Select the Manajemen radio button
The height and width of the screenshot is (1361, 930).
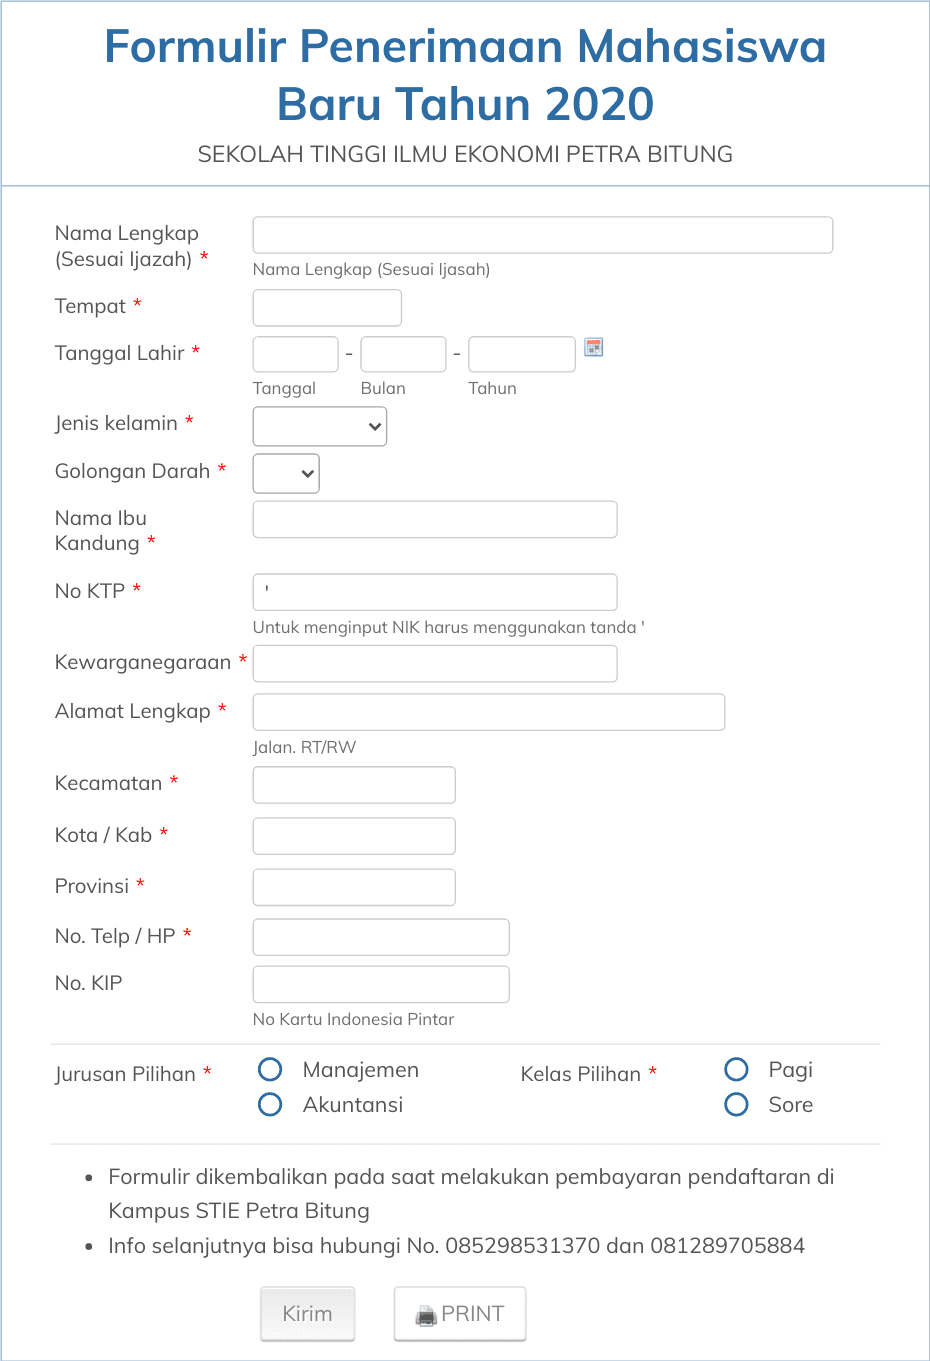point(269,1069)
